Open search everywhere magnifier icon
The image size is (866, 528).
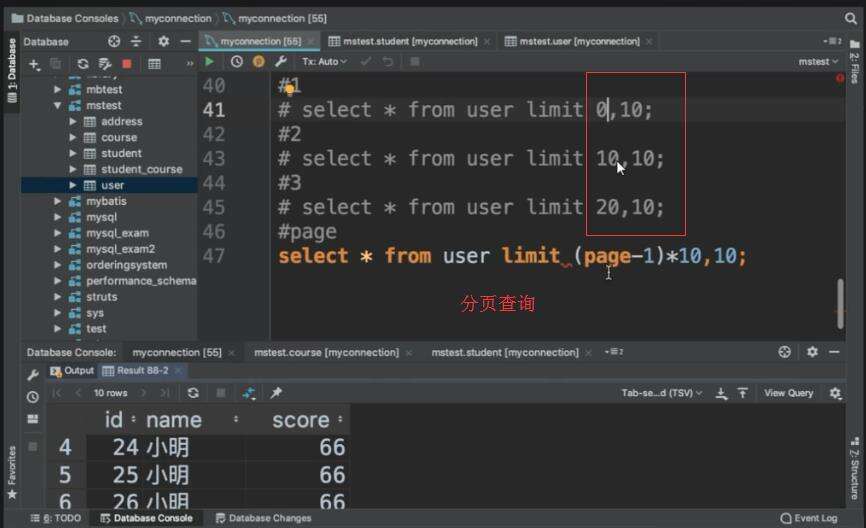click(x=851, y=19)
